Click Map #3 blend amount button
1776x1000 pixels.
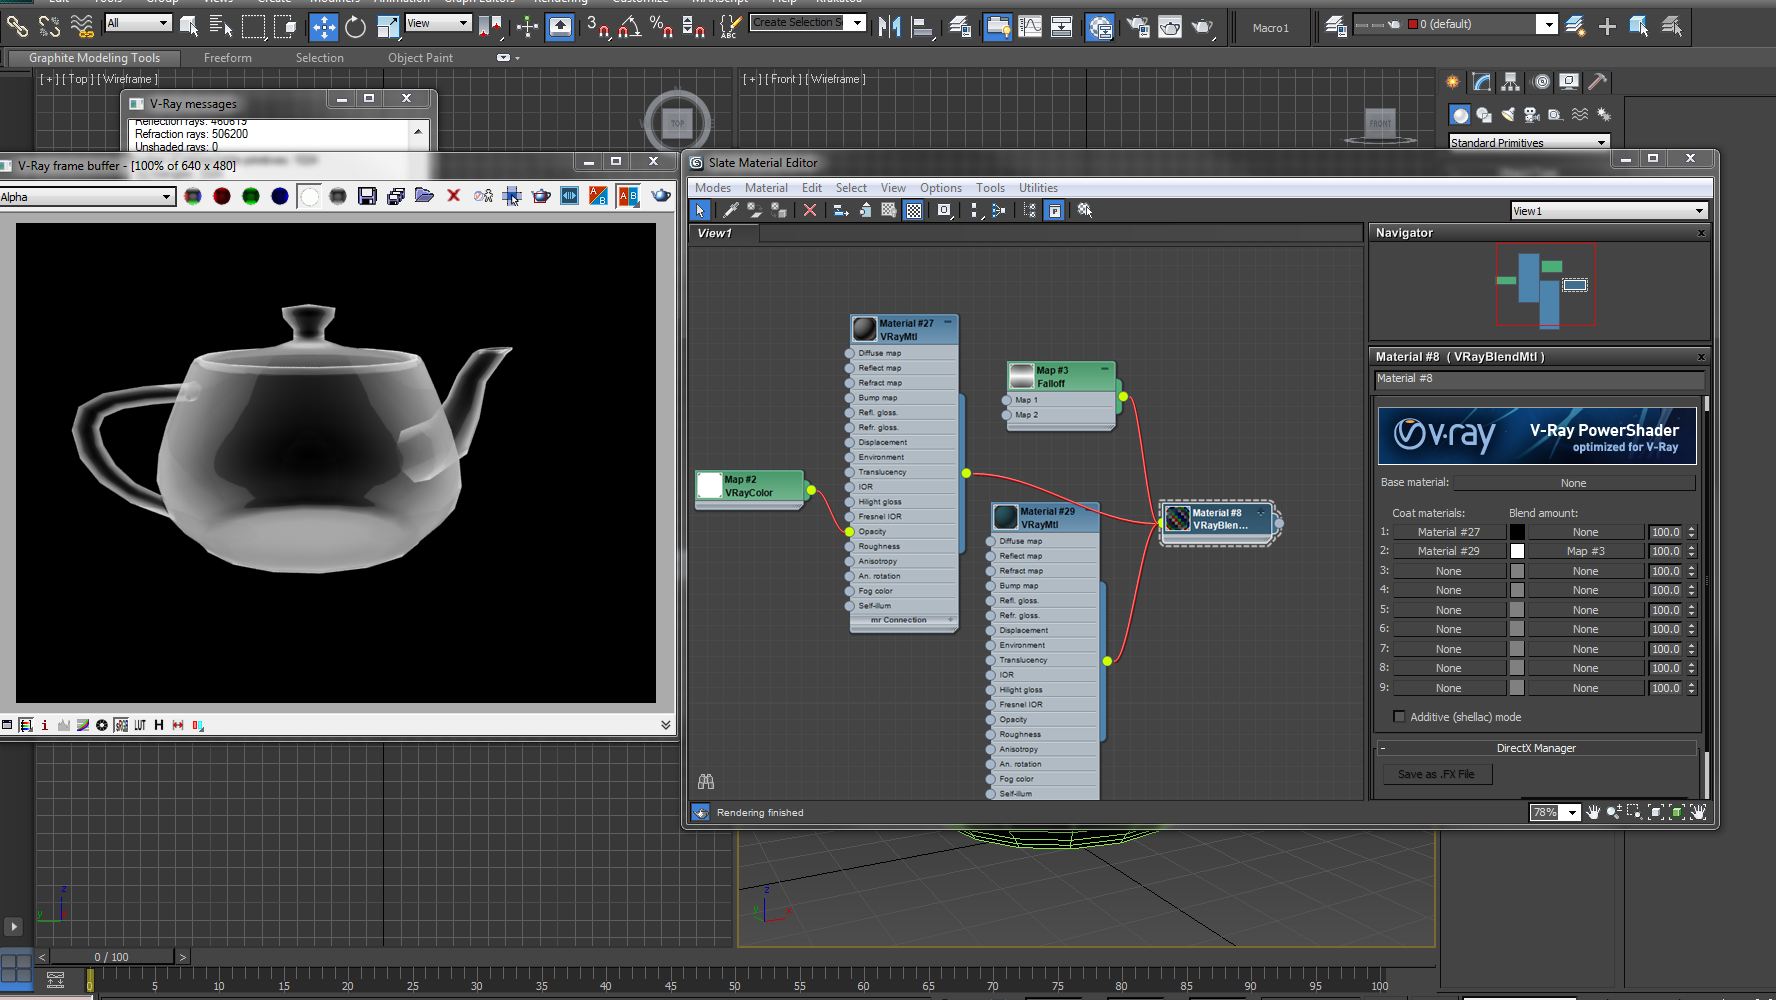click(1585, 551)
